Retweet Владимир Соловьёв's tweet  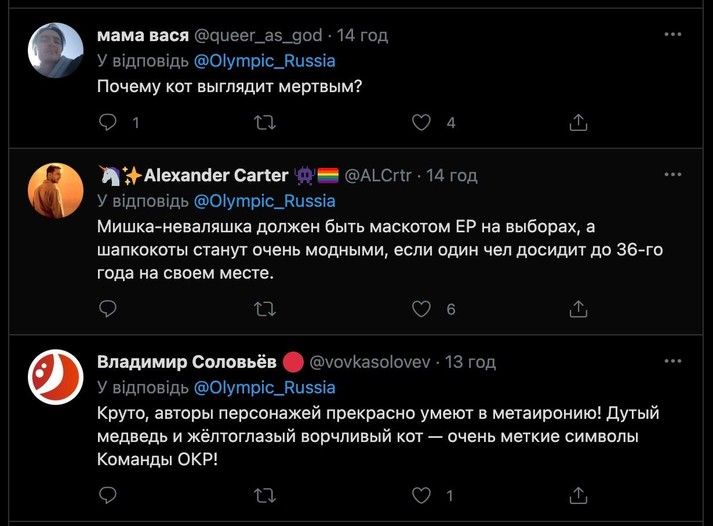pyautogui.click(x=265, y=495)
